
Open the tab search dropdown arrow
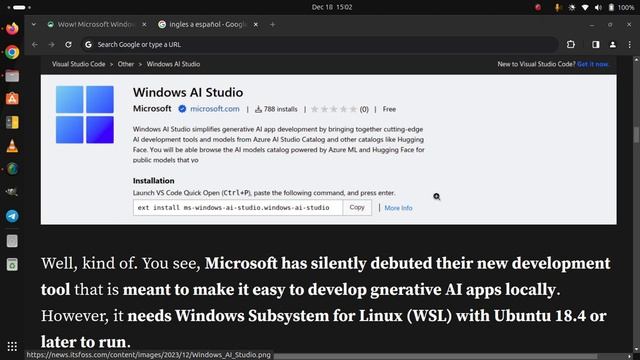[34, 24]
